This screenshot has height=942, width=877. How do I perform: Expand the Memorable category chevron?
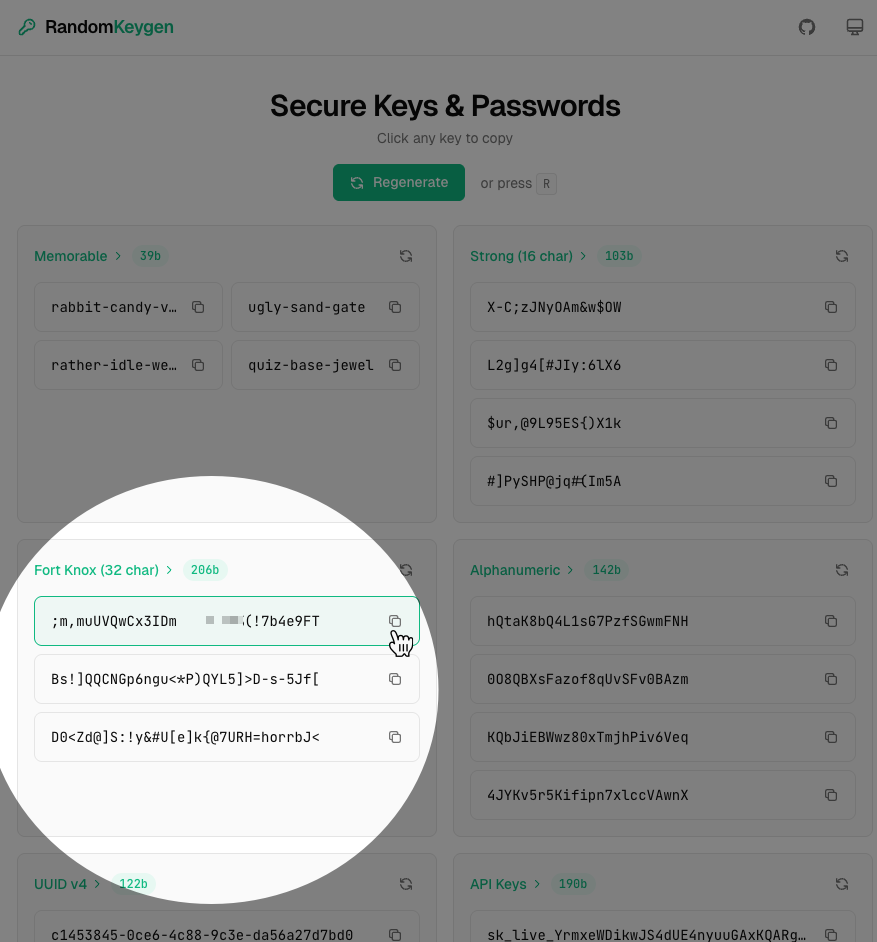[118, 256]
